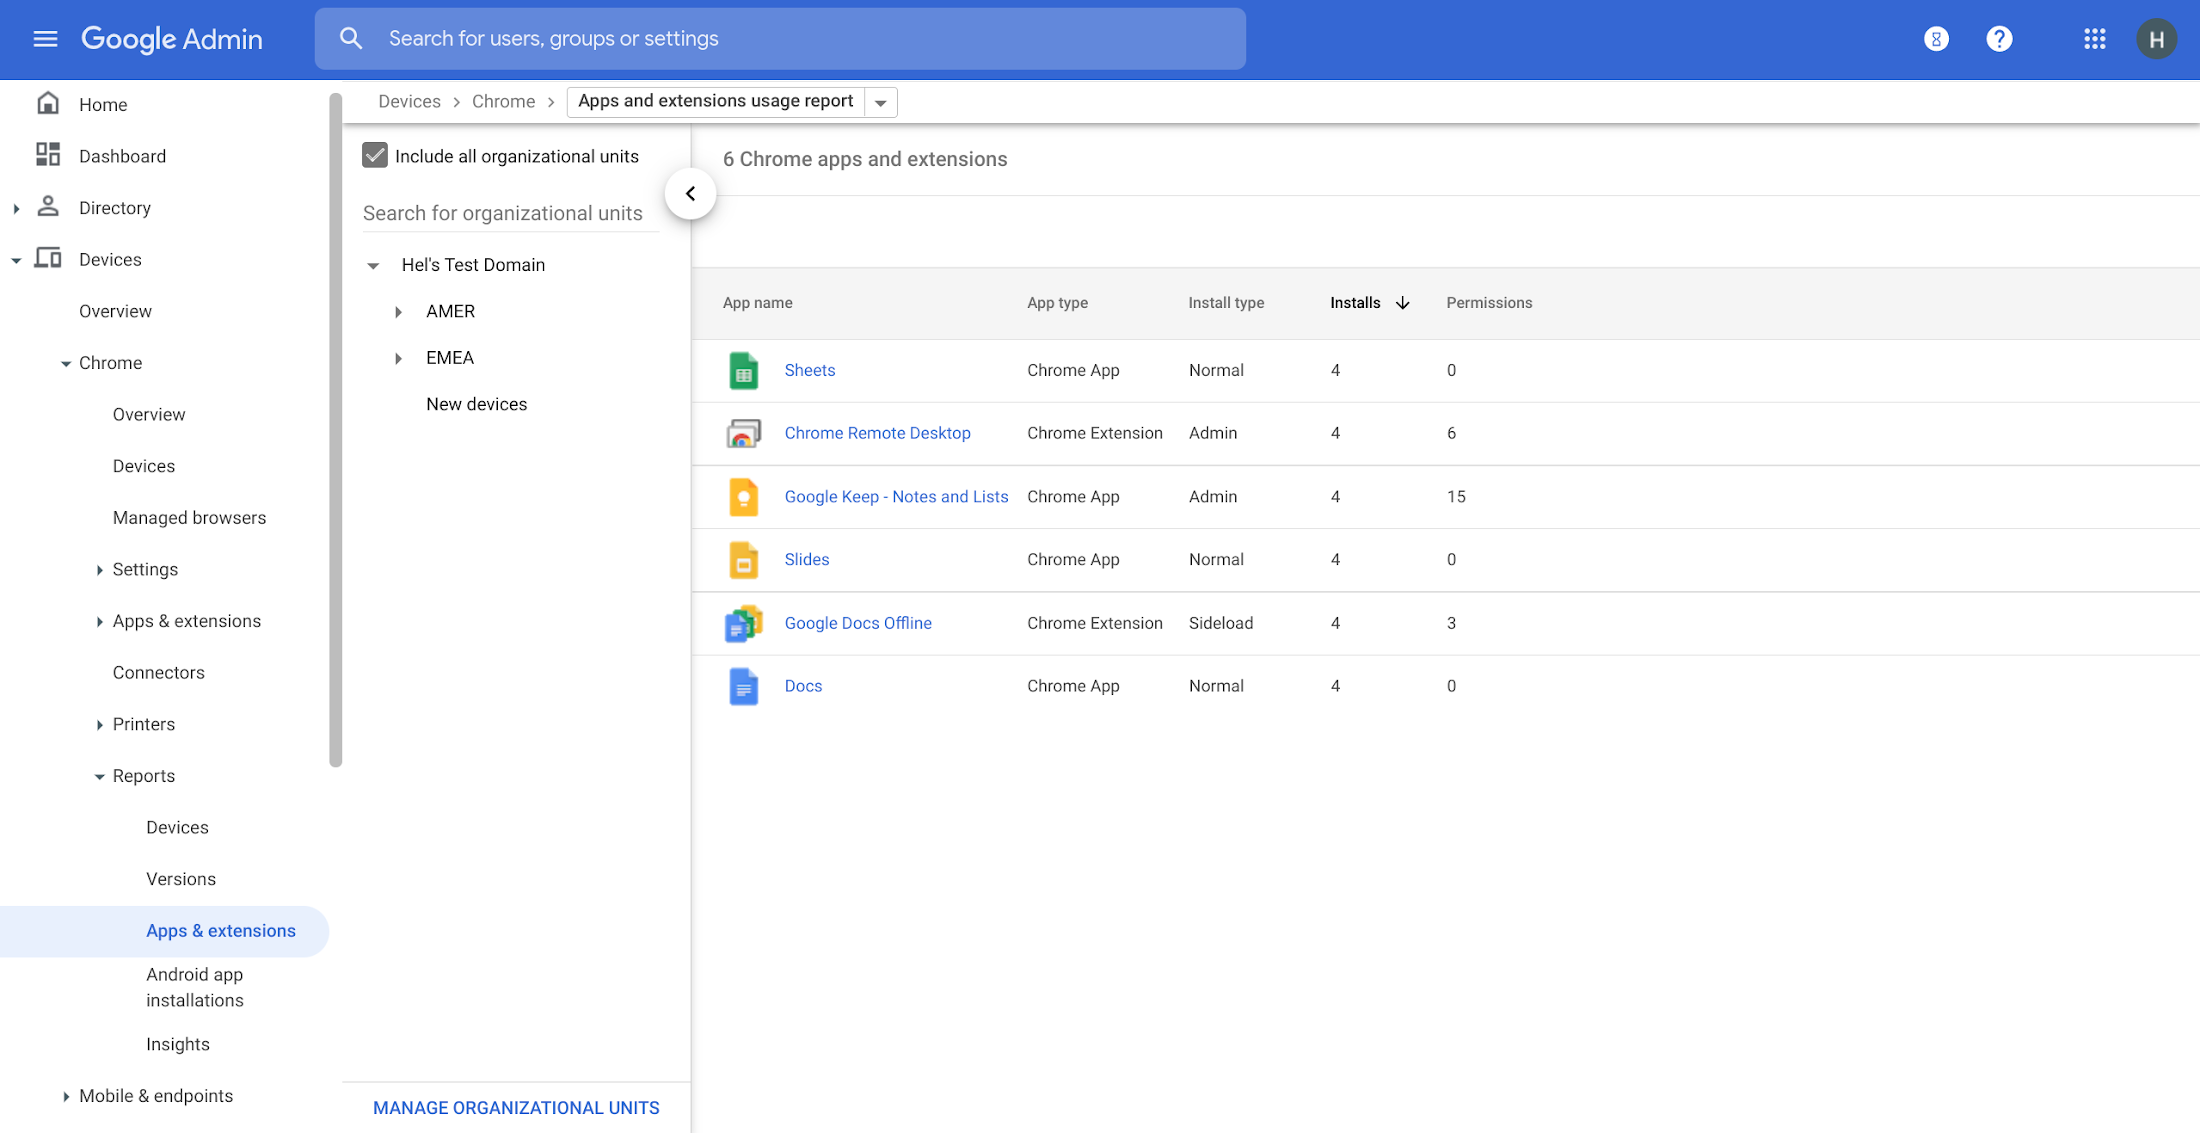Viewport: 2200px width, 1133px height.
Task: Expand the AMER organizational unit
Action: 398,312
